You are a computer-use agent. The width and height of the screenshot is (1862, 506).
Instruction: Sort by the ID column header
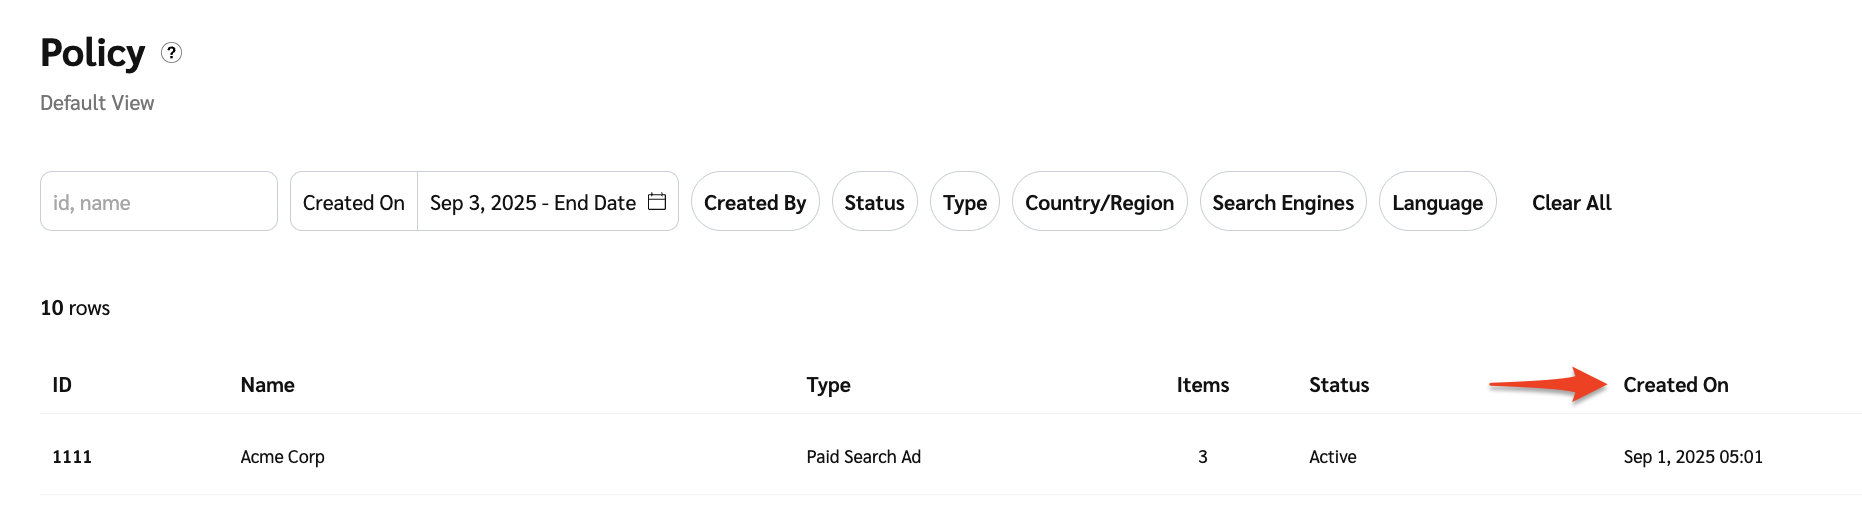62,385
